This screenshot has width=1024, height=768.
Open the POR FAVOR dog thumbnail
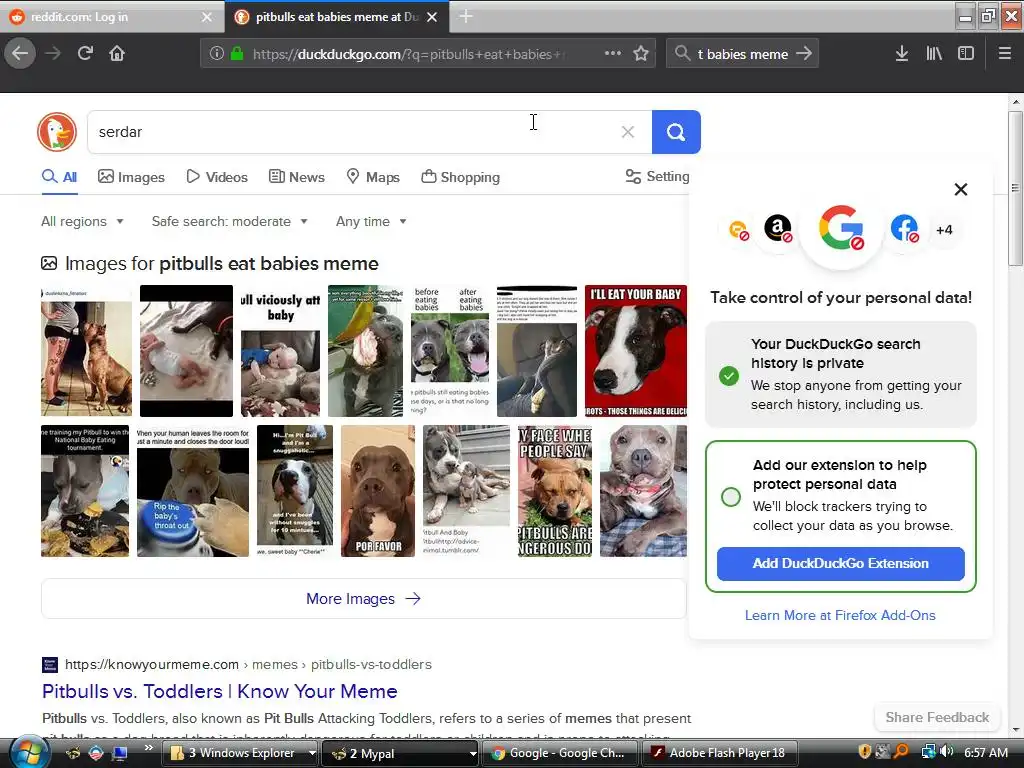point(377,491)
